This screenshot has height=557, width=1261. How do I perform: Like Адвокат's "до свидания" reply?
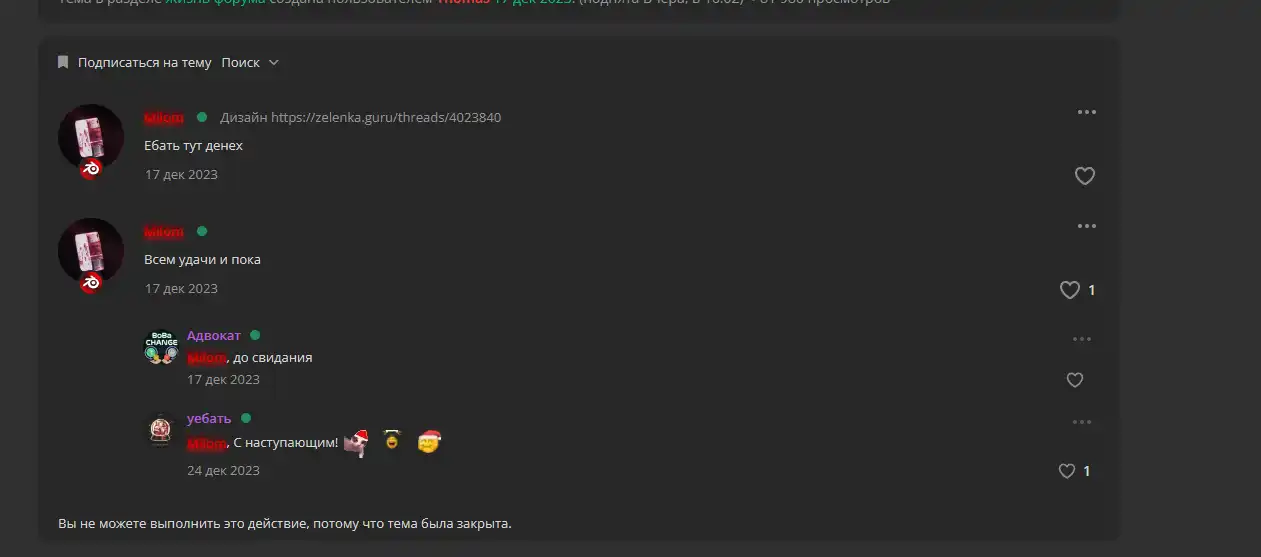point(1075,380)
